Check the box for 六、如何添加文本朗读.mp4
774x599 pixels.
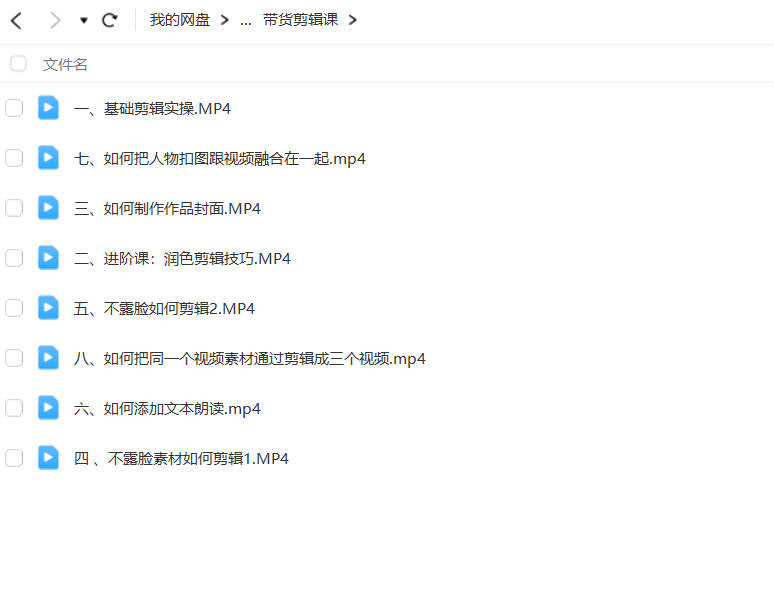point(14,408)
